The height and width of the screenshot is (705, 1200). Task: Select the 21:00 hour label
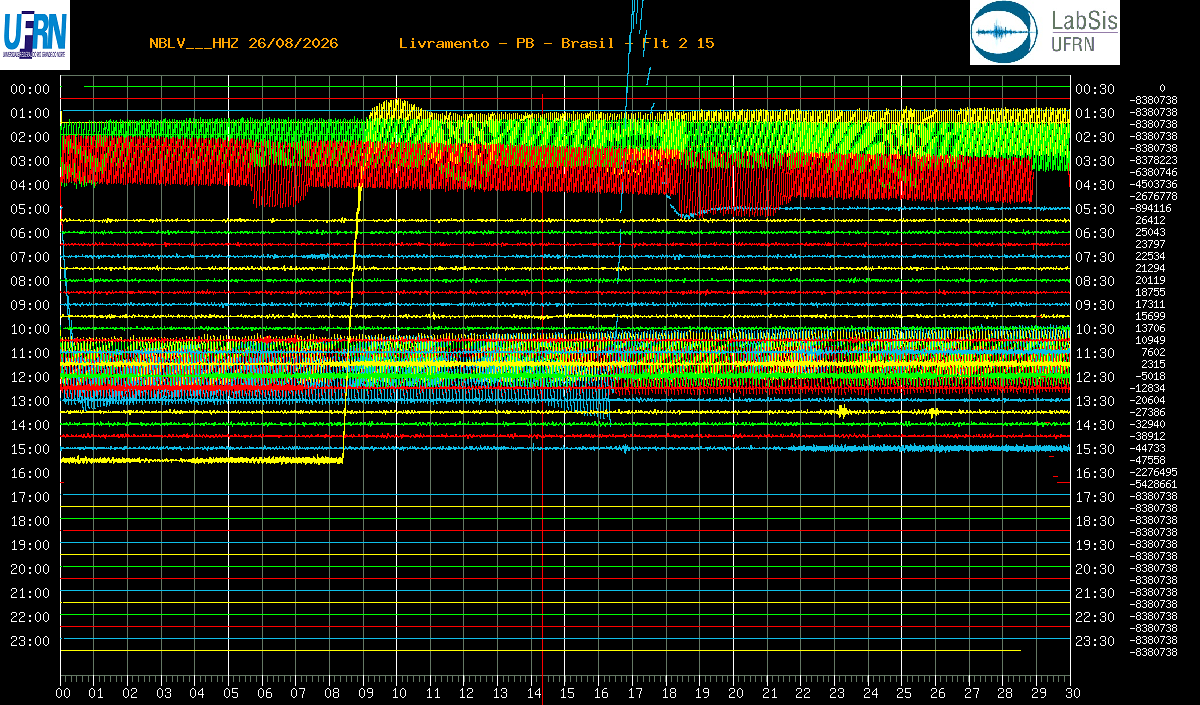tap(30, 593)
